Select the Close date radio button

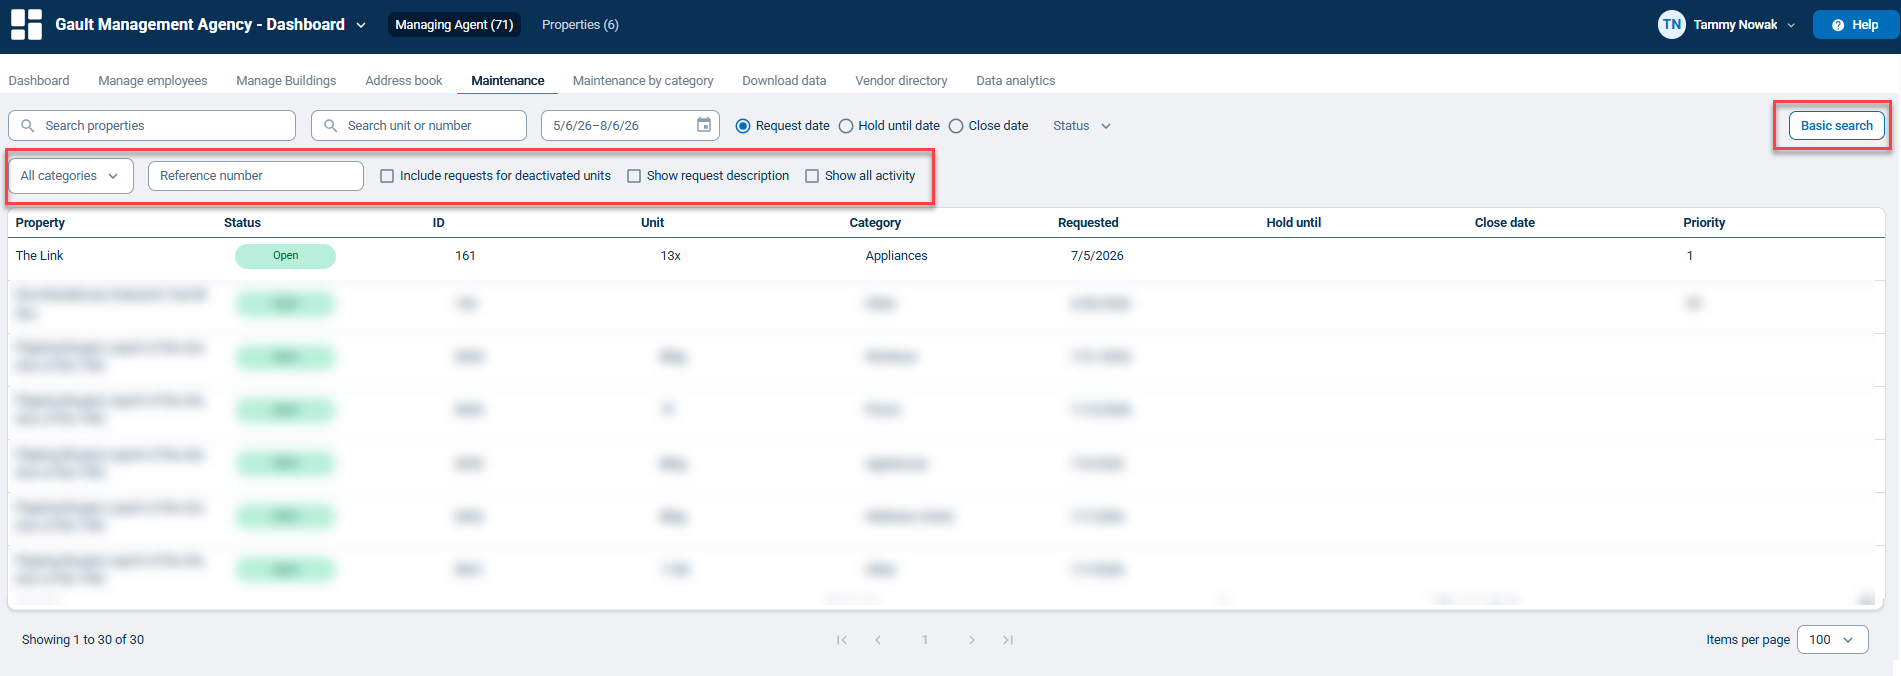tap(956, 126)
